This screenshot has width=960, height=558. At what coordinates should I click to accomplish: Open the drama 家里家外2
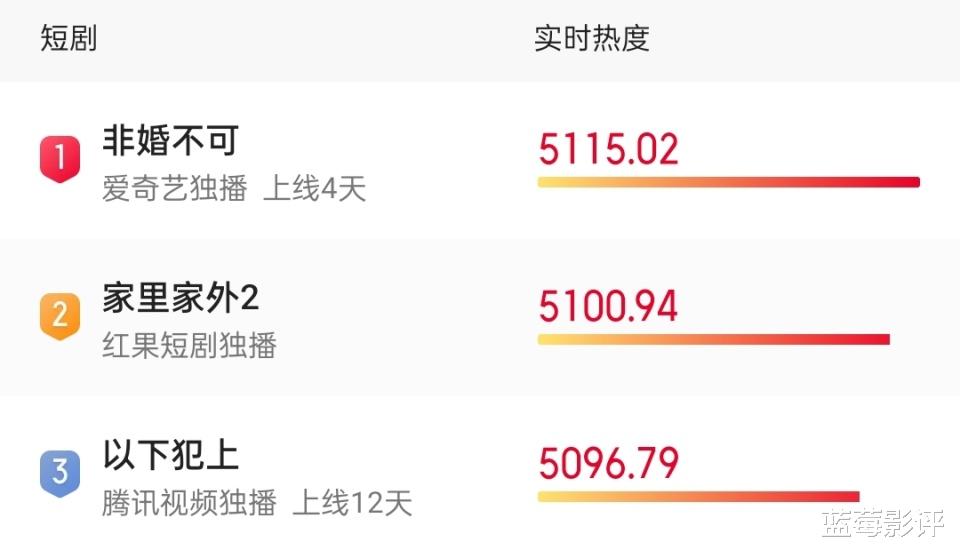181,298
